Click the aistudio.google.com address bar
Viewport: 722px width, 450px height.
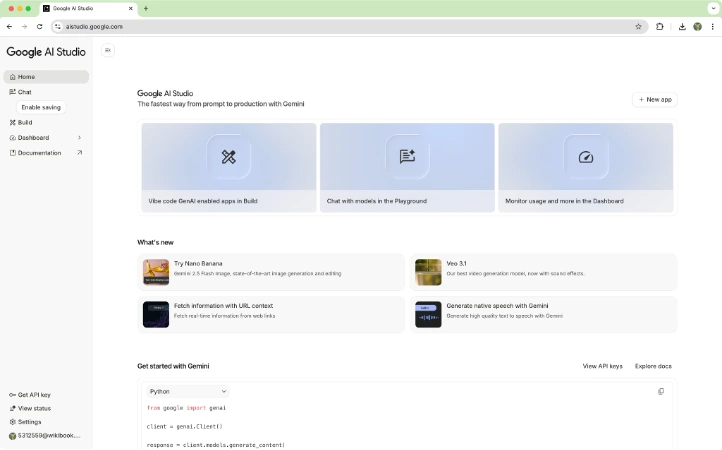[x=348, y=27]
